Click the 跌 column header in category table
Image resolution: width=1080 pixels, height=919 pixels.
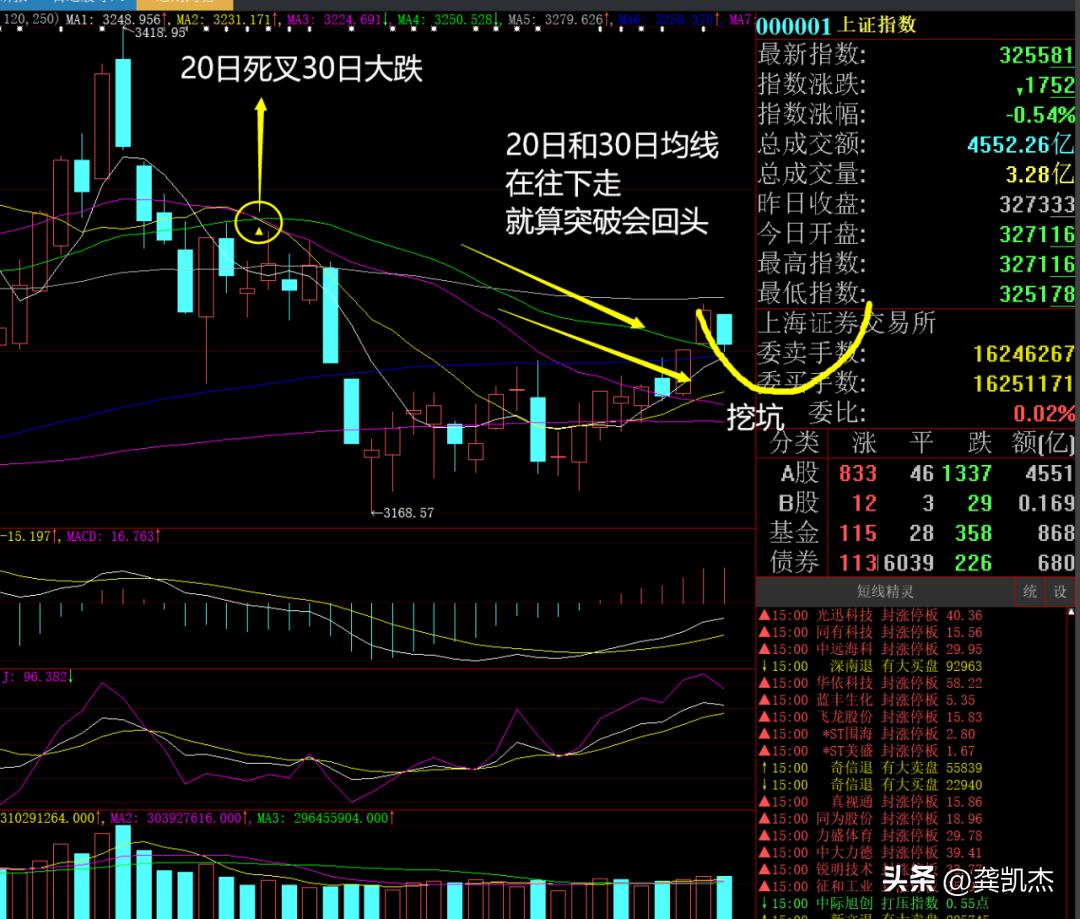coord(979,443)
